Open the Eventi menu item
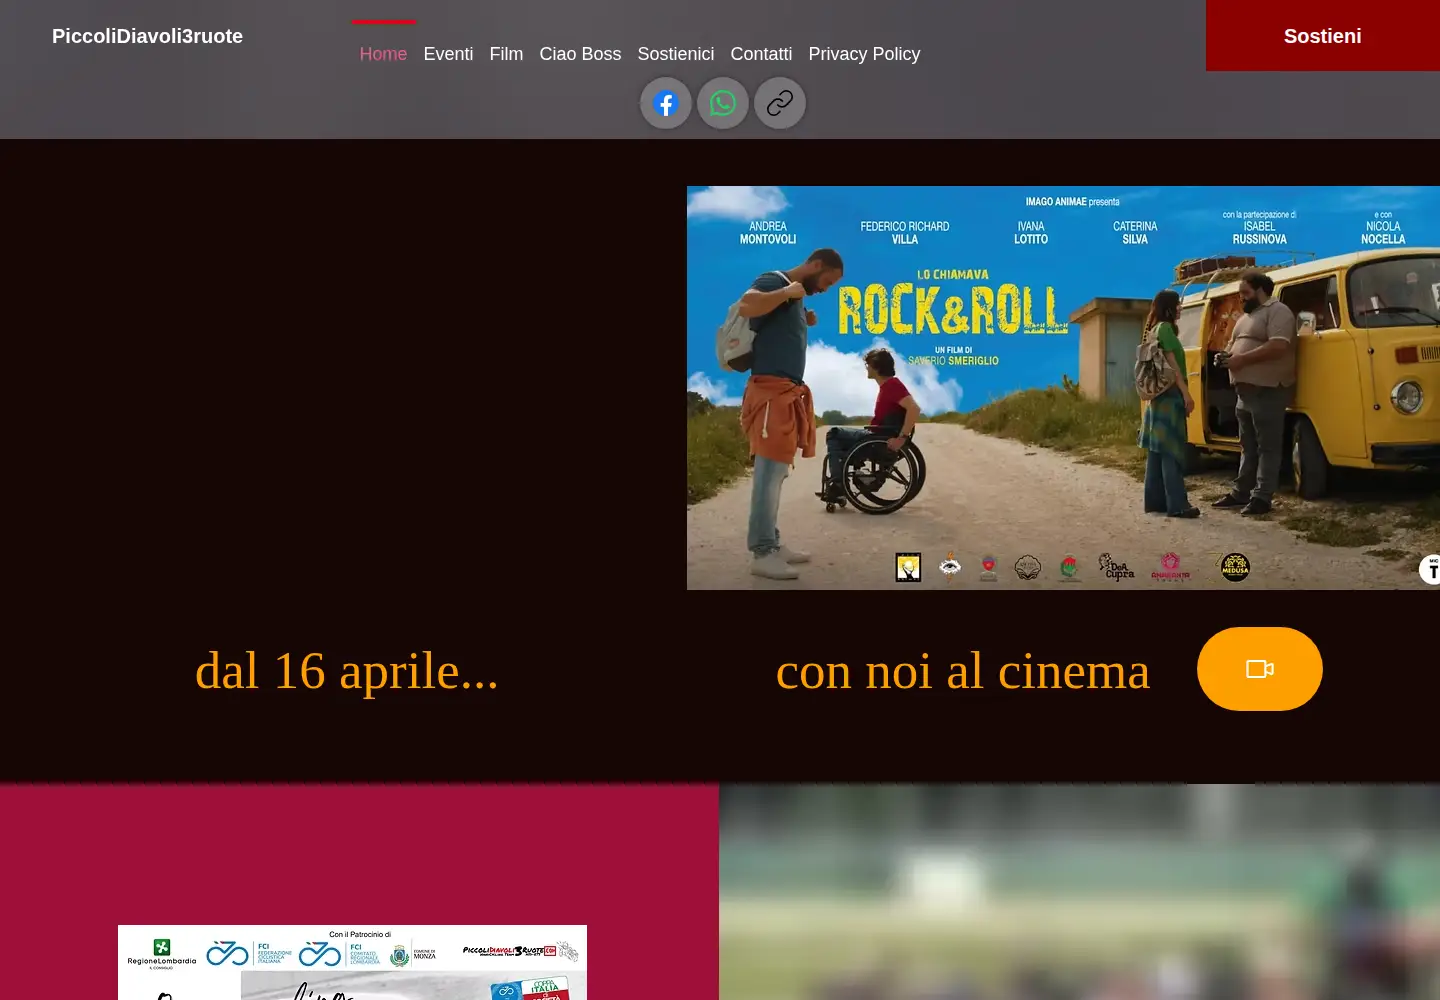The image size is (1440, 1000). pyautogui.click(x=448, y=54)
